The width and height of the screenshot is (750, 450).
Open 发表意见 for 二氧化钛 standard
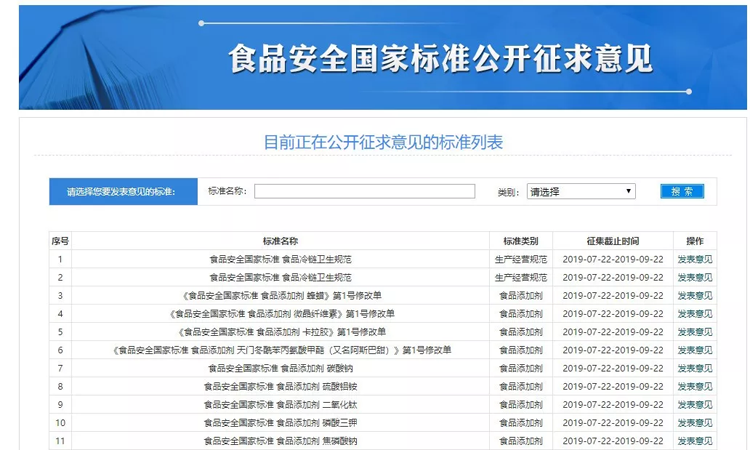tap(695, 404)
